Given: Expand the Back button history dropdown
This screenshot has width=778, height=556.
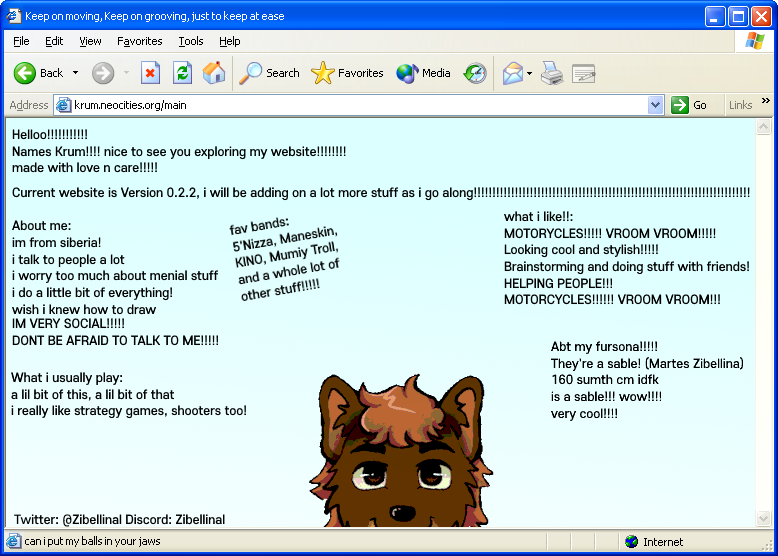Looking at the screenshot, I should tap(75, 73).
